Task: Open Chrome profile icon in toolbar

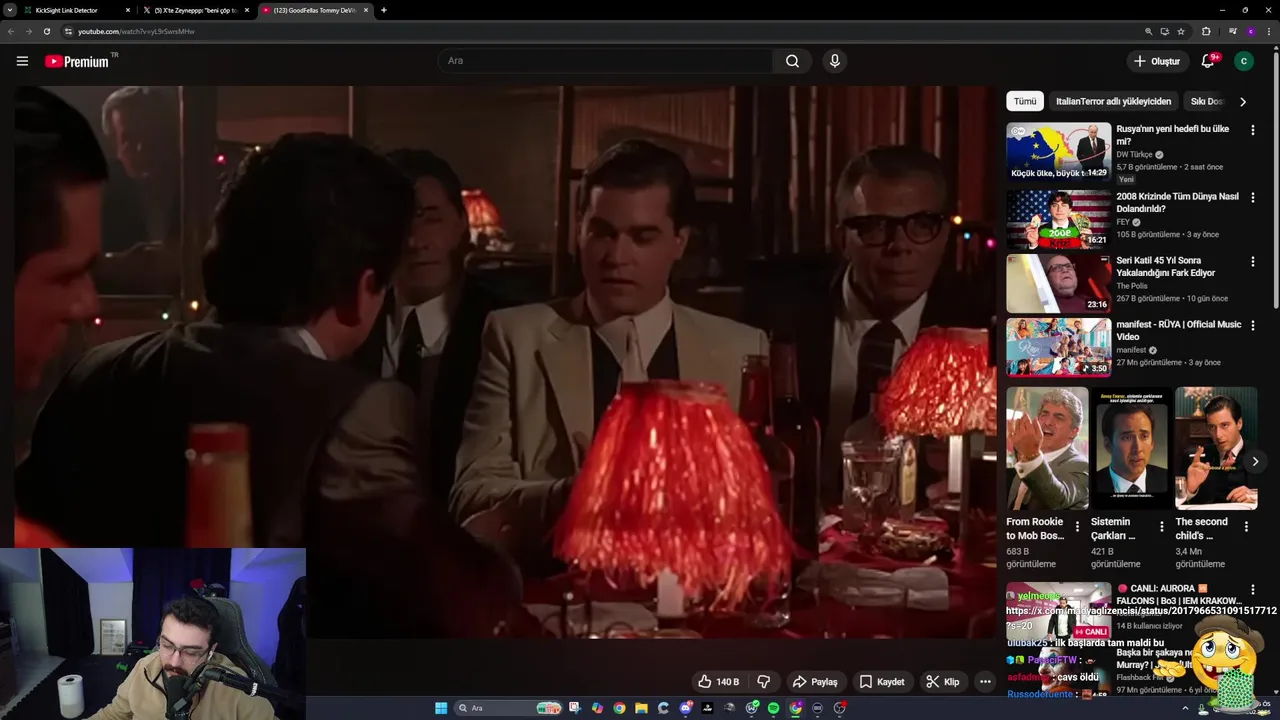Action: tap(1250, 31)
